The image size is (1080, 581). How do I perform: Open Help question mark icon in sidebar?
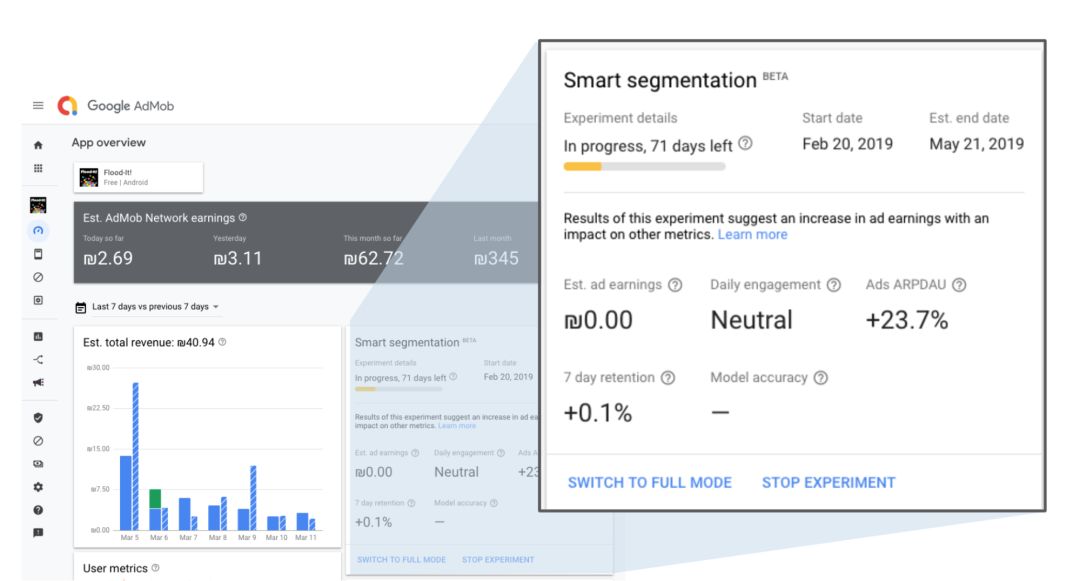click(x=38, y=510)
